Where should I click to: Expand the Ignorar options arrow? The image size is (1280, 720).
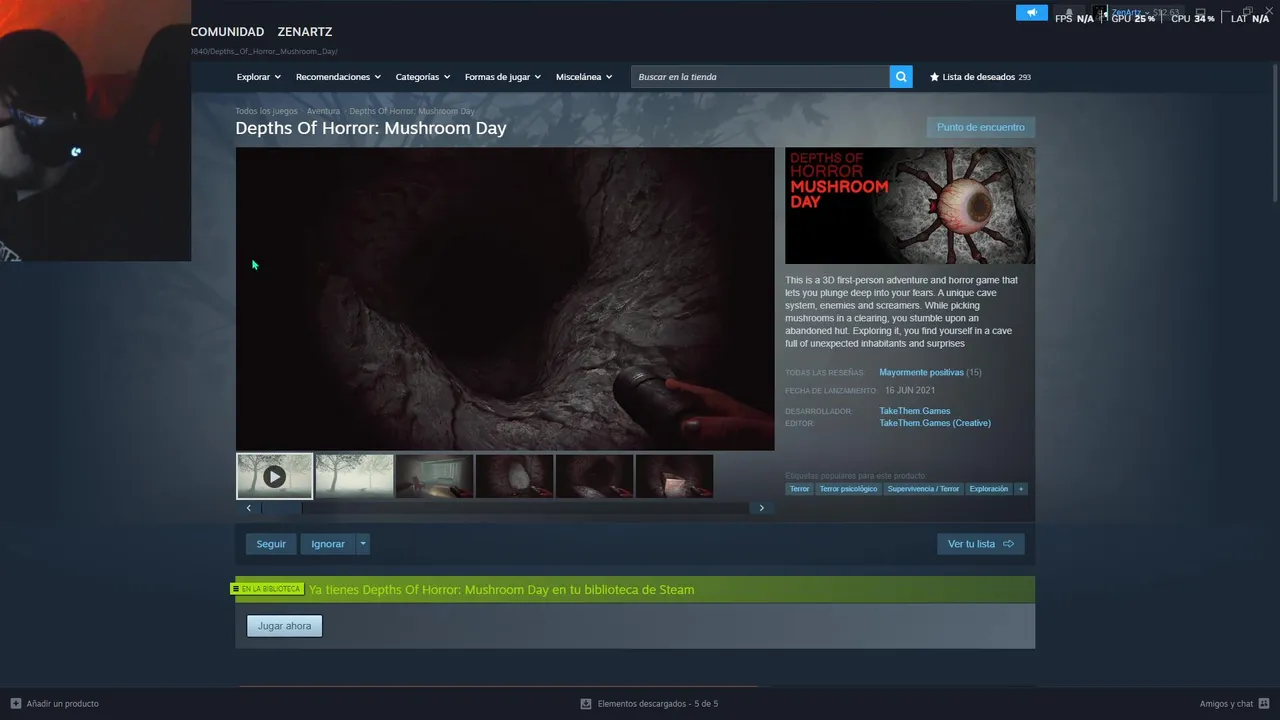(363, 544)
